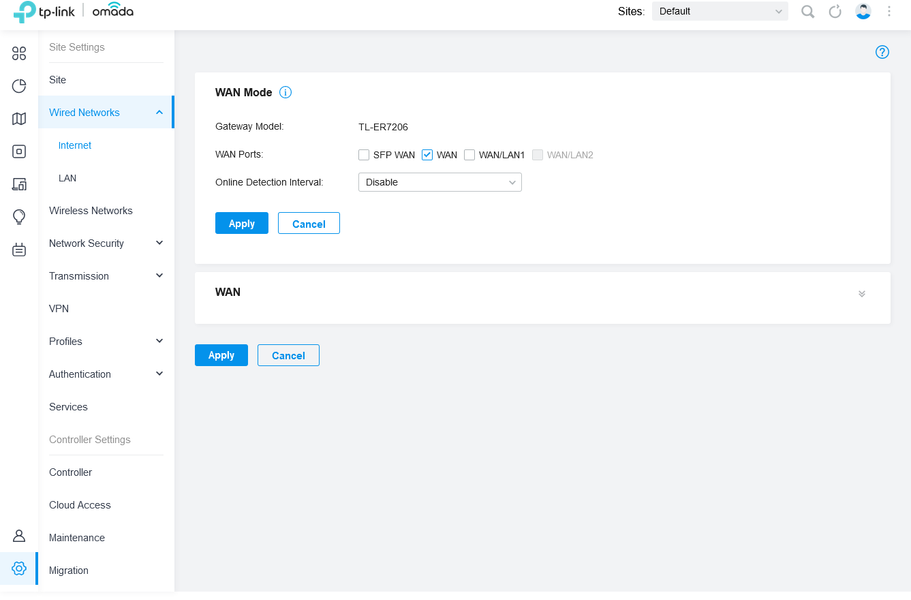Open the Map icon in the left rail
Screen dimensions: 911x600
[19, 118]
